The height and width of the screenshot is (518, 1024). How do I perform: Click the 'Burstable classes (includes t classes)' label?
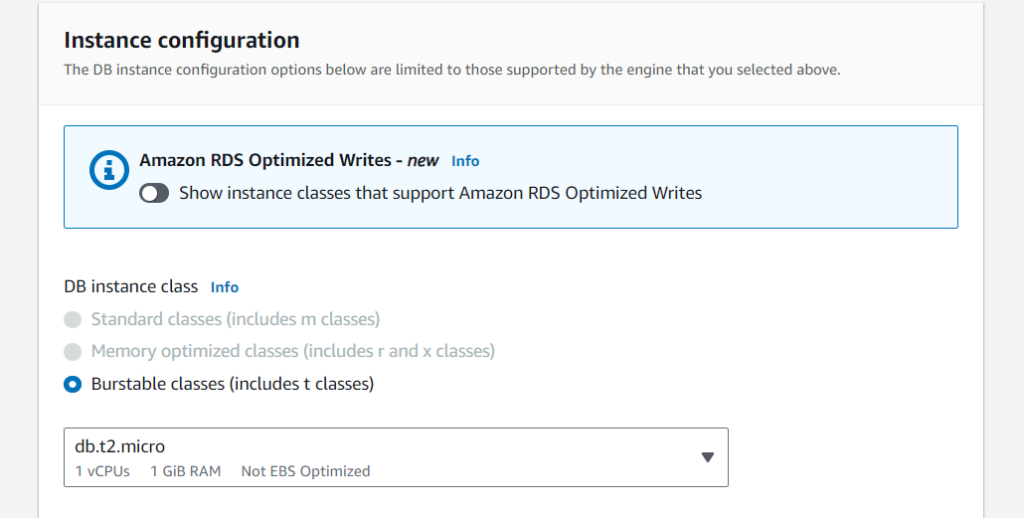232,384
